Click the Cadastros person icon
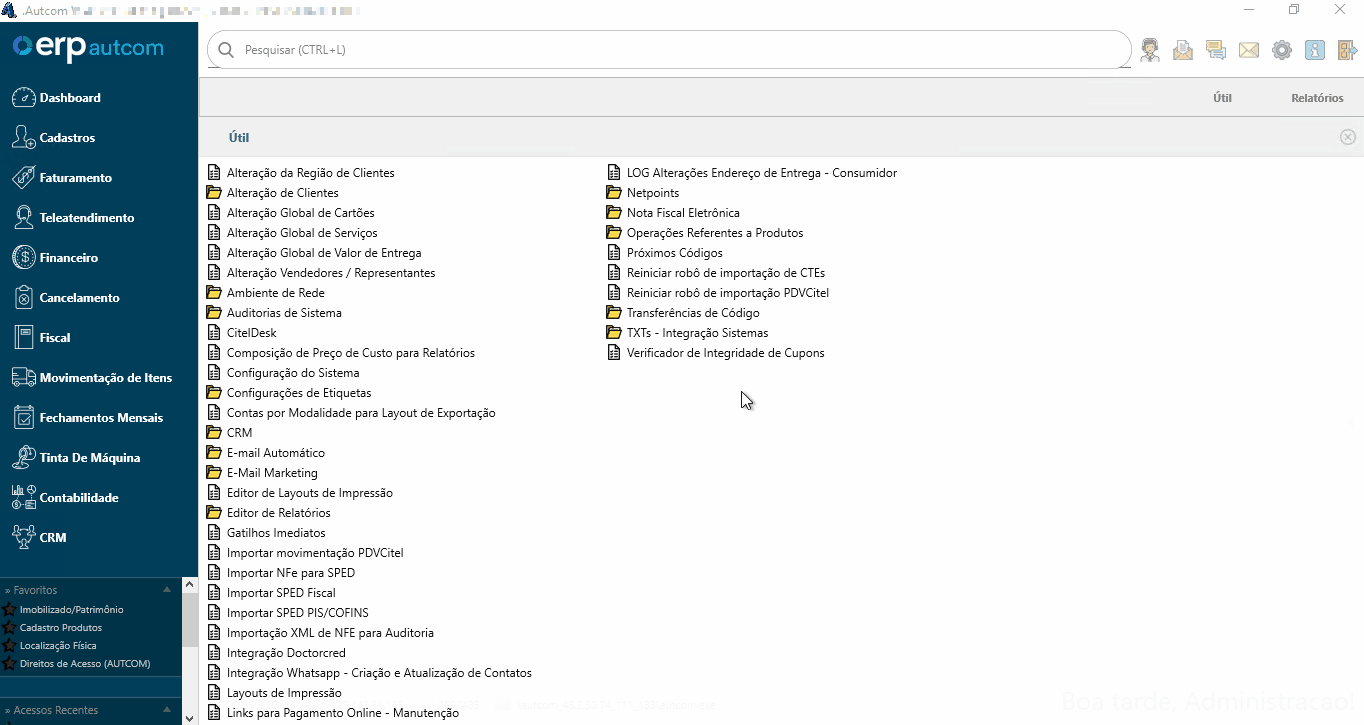Image resolution: width=1364 pixels, height=725 pixels. tap(23, 138)
